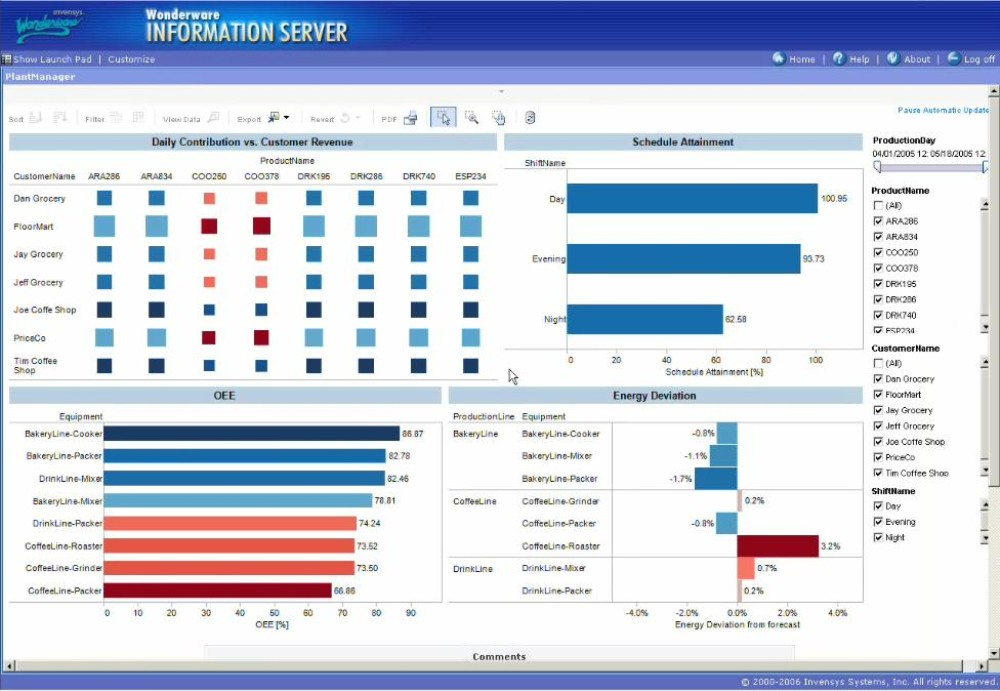Open the Revert dropdown arrow
Screen dimensions: 1000x691
tap(357, 117)
